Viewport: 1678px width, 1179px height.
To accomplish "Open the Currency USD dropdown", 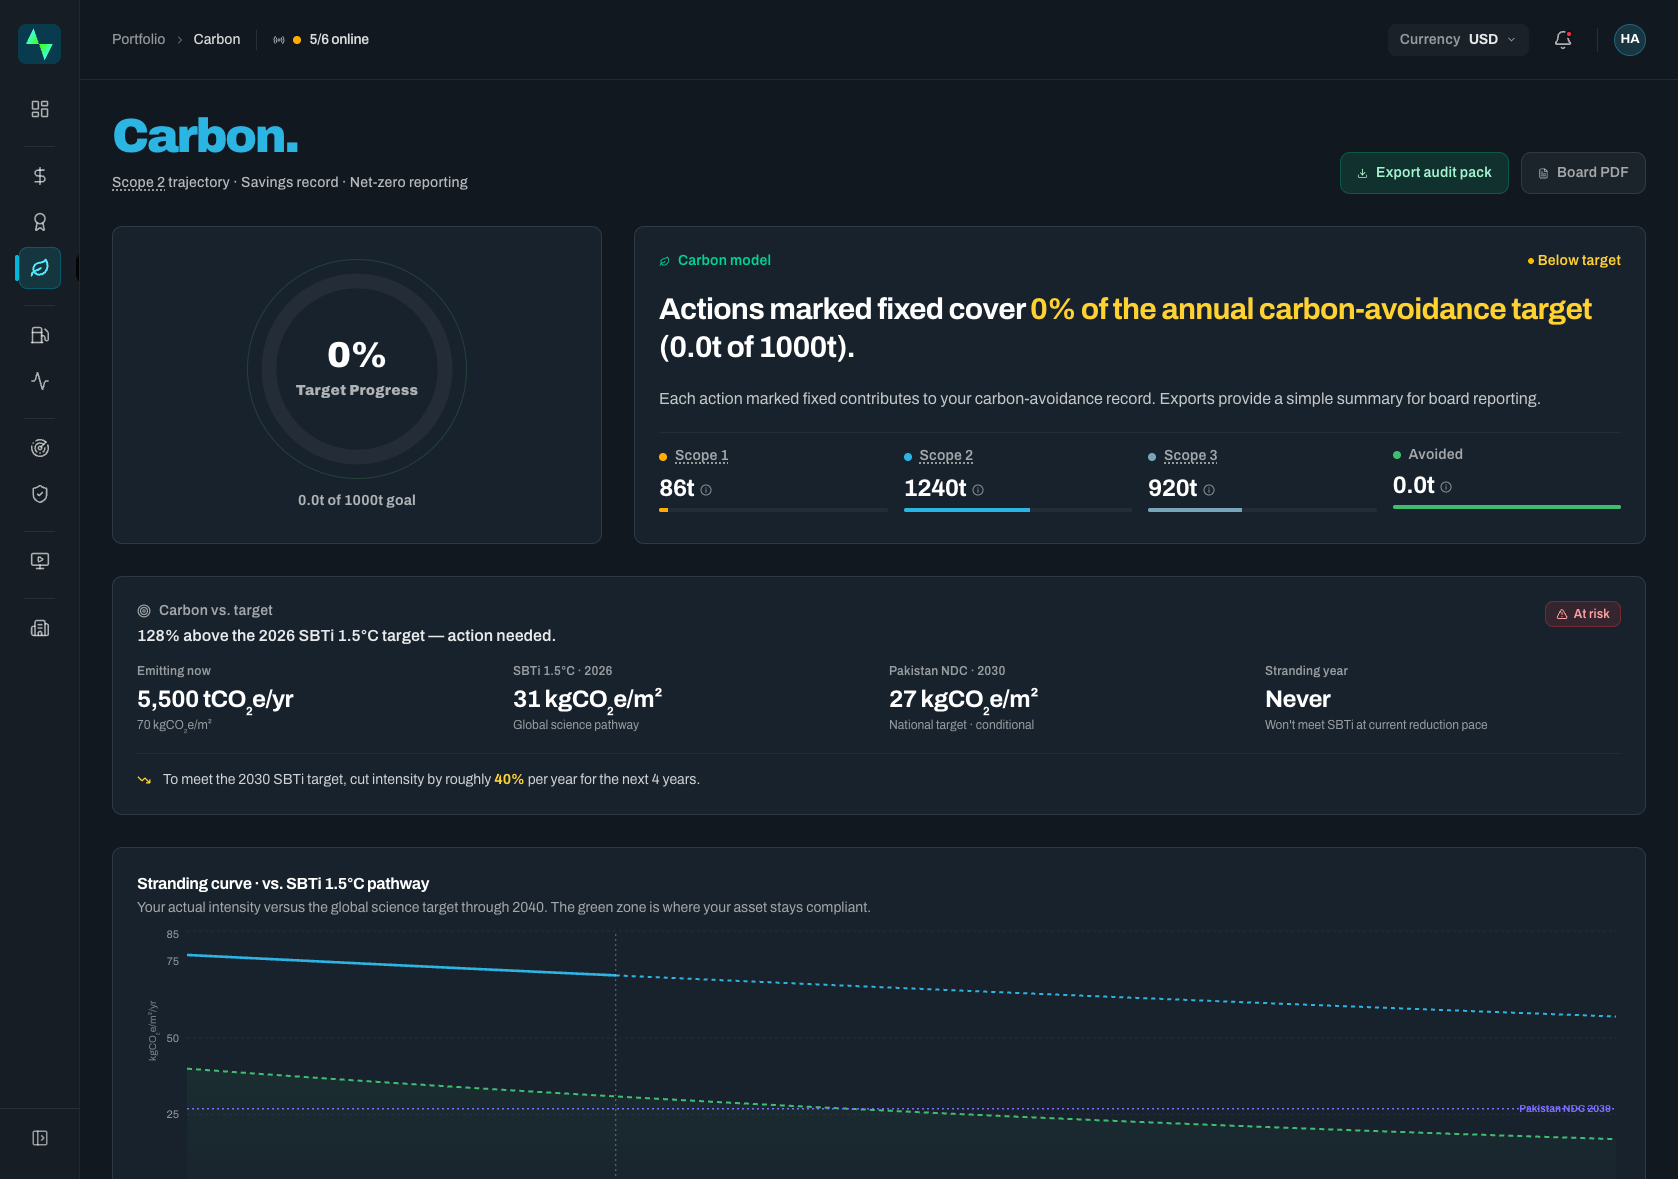I will 1458,40.
